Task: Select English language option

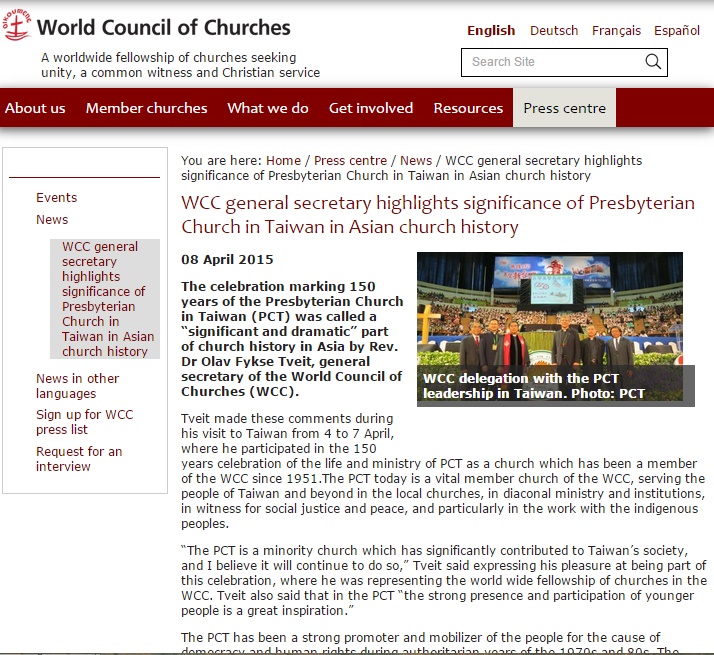Action: (491, 31)
